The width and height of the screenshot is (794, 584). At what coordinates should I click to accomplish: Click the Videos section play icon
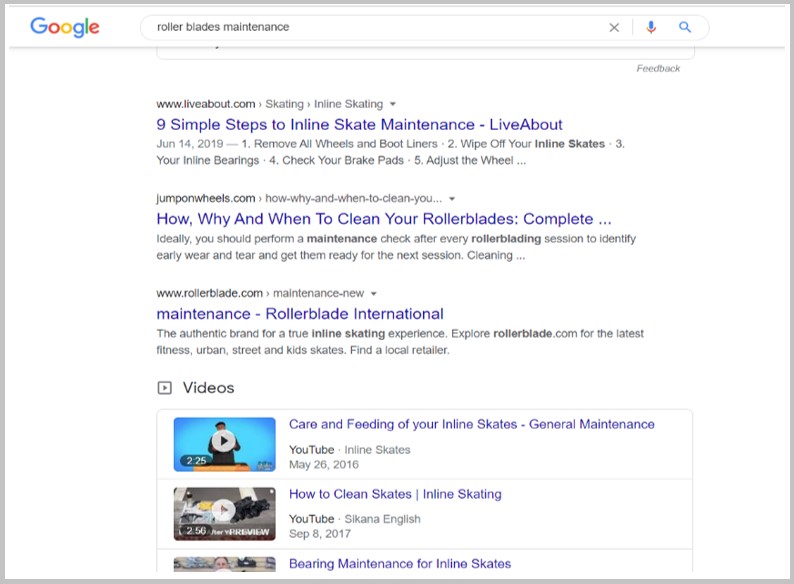[165, 388]
